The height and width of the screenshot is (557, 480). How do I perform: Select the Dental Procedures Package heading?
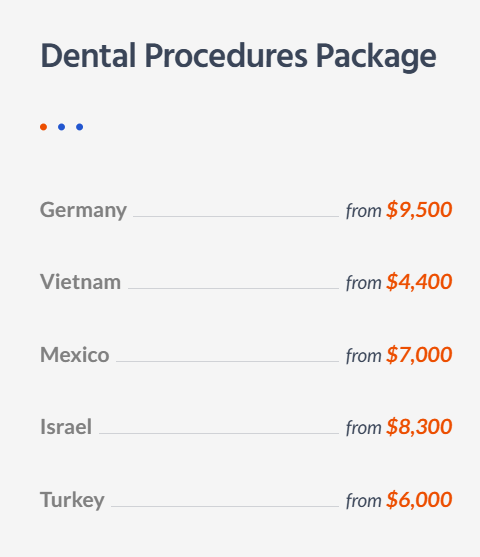click(x=238, y=56)
